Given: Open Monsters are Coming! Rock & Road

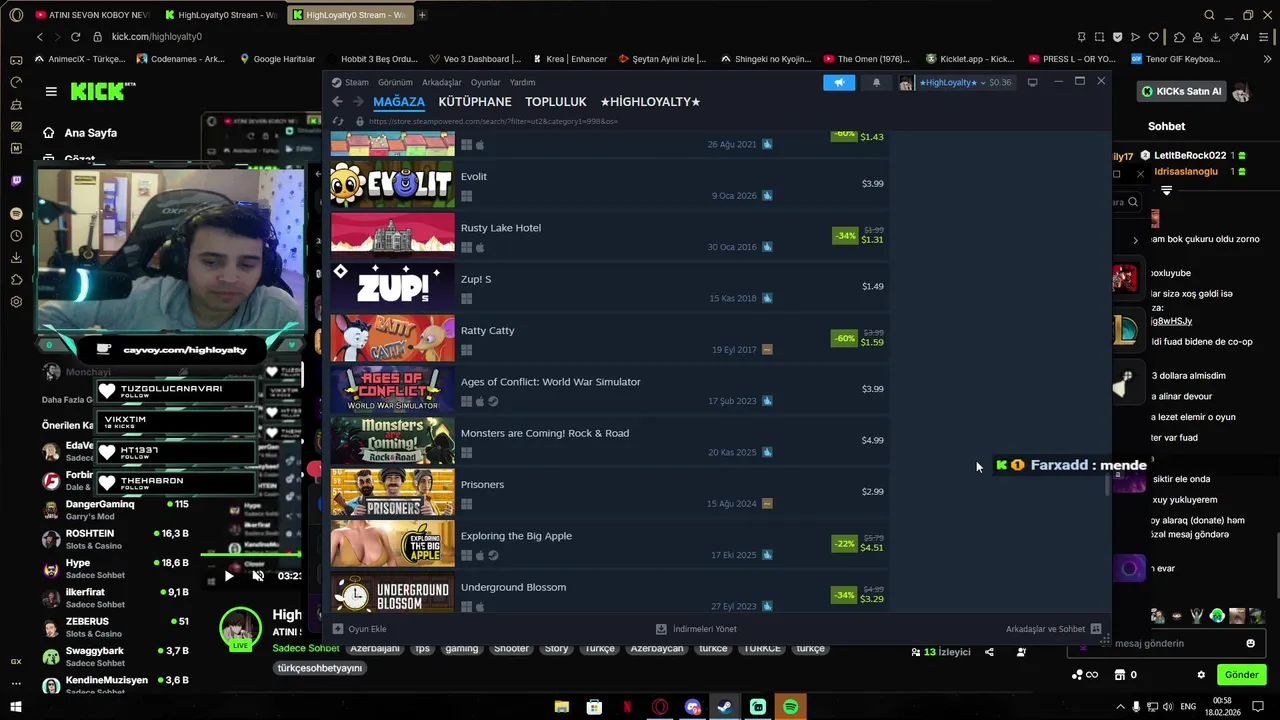Looking at the screenshot, I should (608, 440).
